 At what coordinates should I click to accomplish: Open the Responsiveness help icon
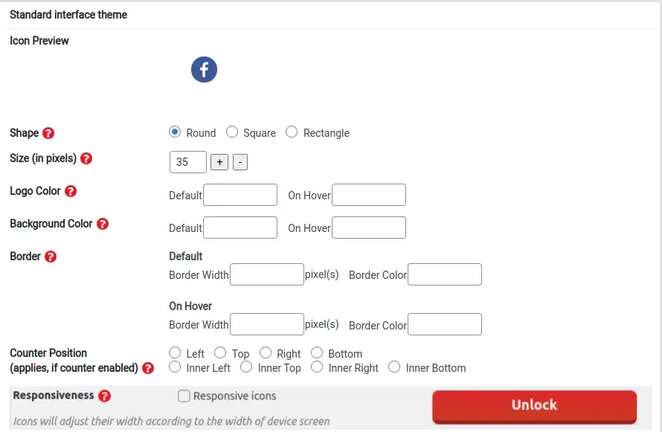tap(104, 396)
